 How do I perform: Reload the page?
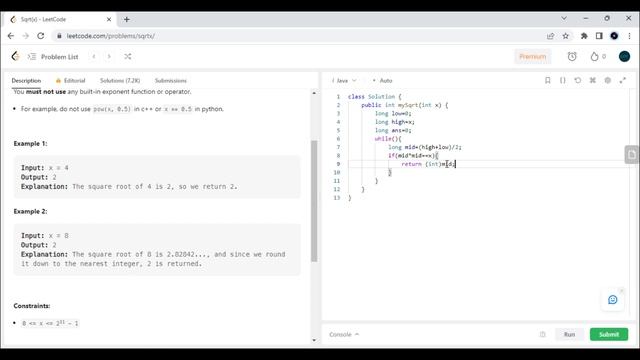point(40,36)
